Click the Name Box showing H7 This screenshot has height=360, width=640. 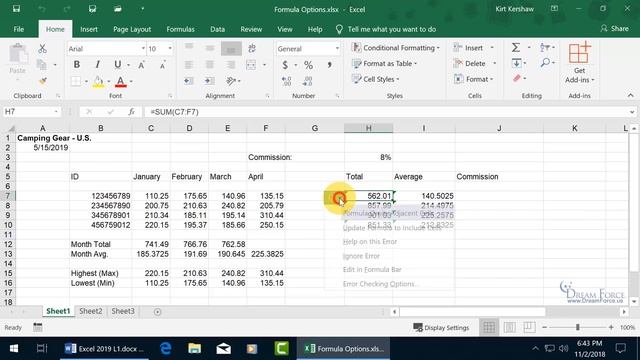[32, 112]
